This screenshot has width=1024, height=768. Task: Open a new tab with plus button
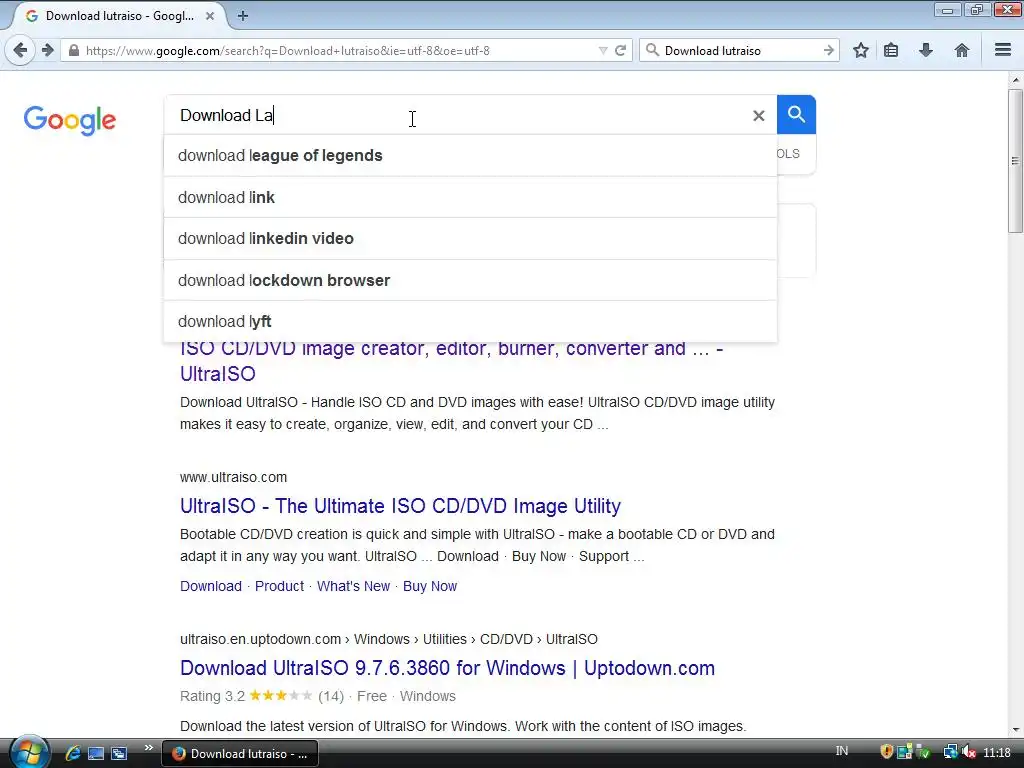click(x=242, y=16)
